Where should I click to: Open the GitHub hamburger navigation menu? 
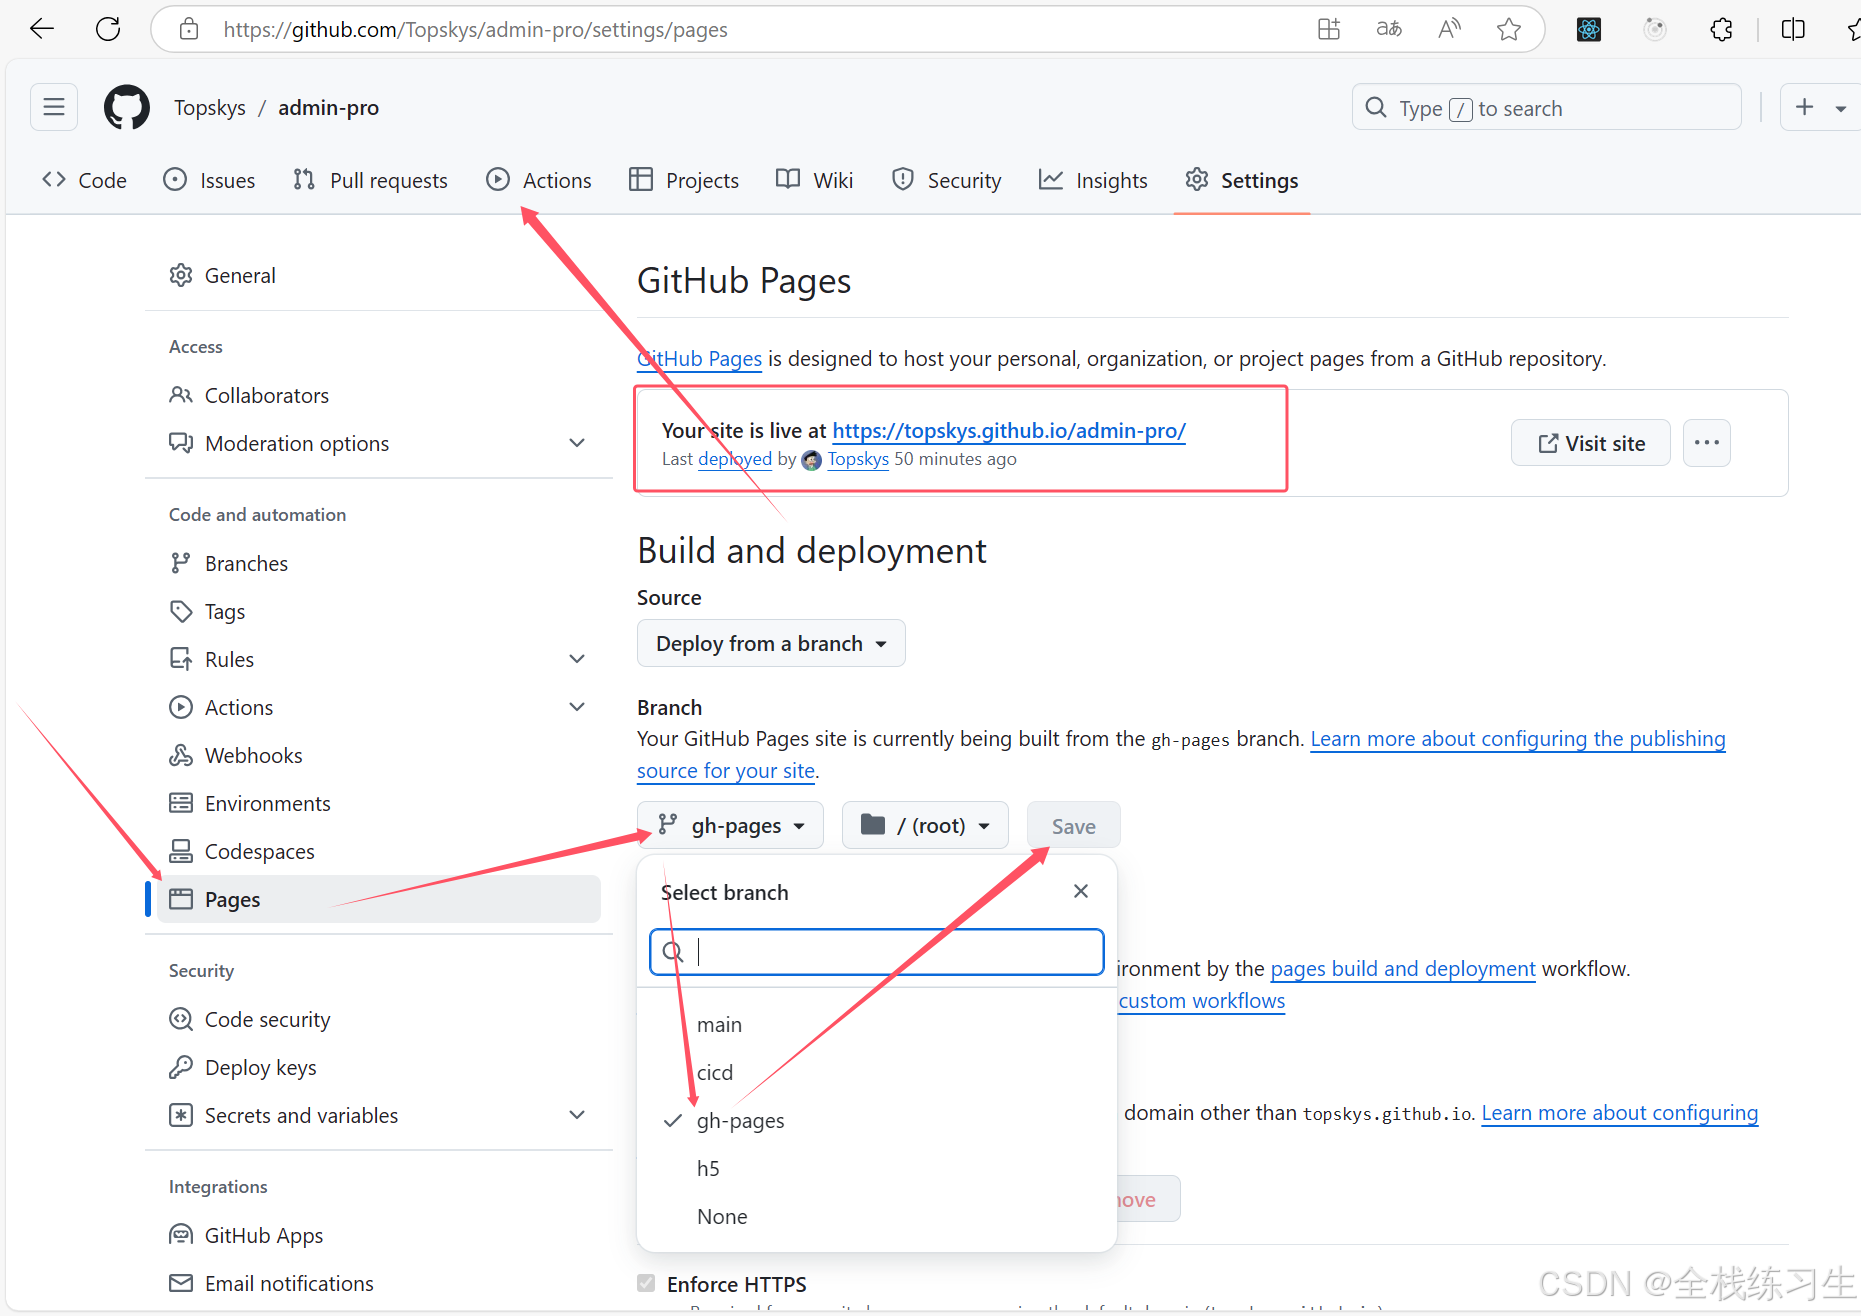click(54, 107)
